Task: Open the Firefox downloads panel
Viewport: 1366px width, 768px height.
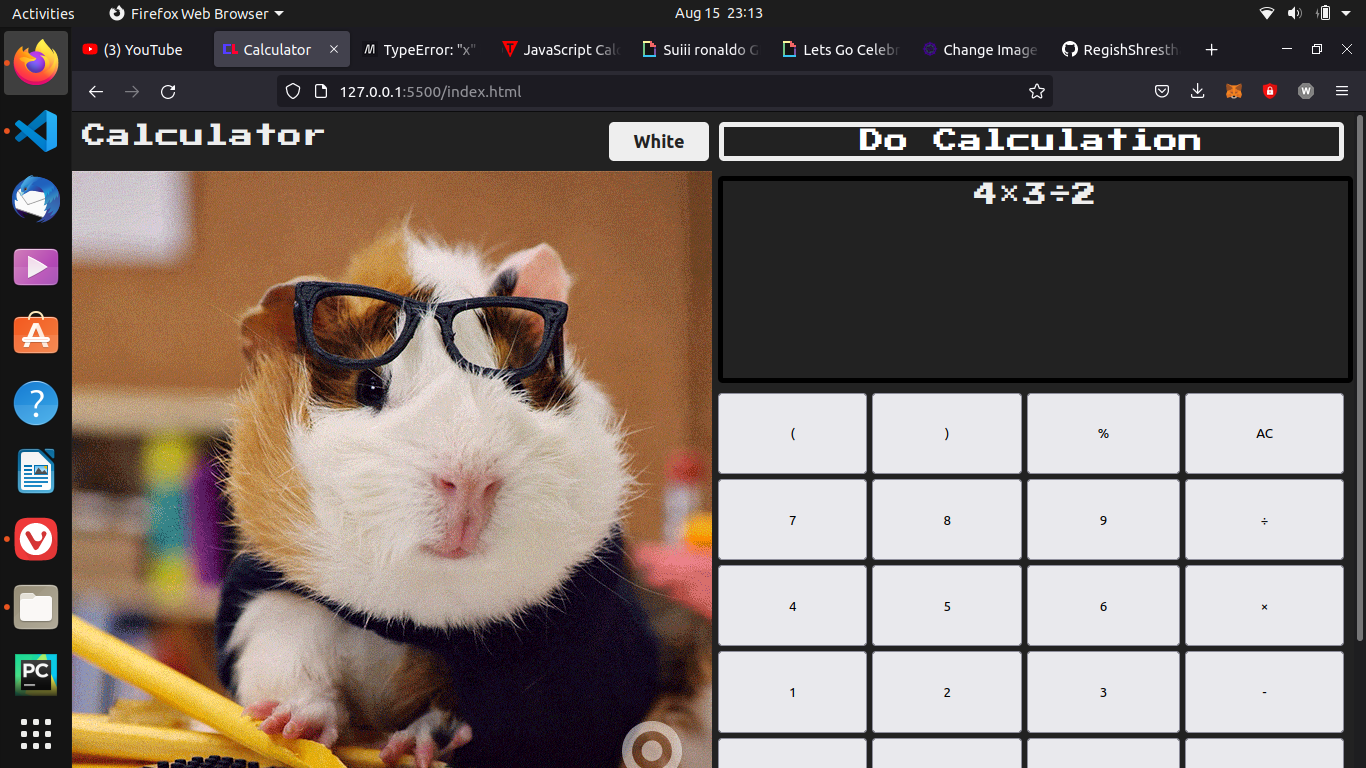Action: [x=1198, y=92]
